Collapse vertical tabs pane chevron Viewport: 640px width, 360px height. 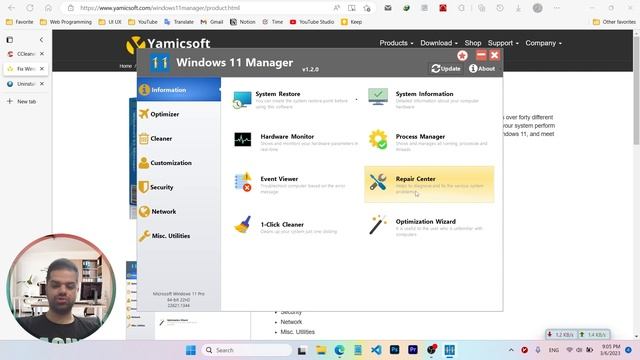coord(41,40)
